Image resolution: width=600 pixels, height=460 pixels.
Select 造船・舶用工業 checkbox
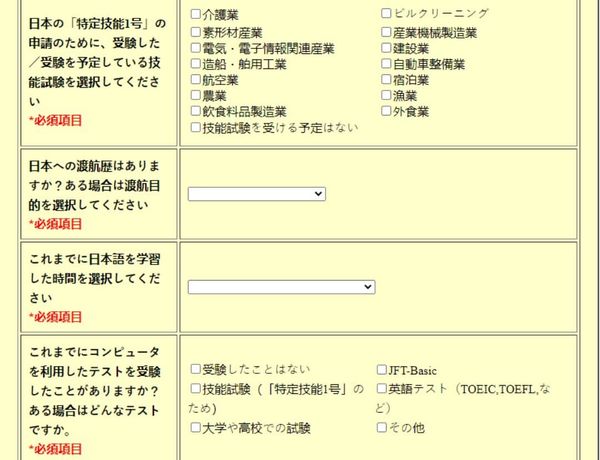click(196, 64)
